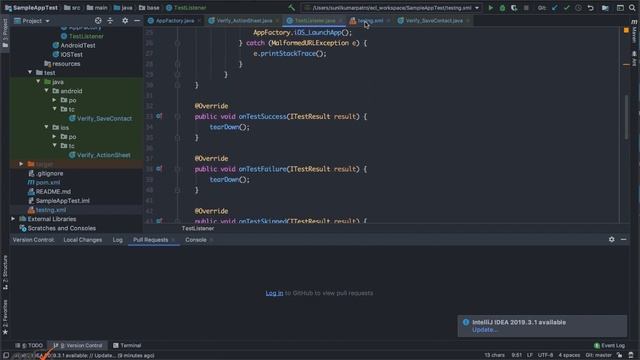Open the Event Log button

click(x=609, y=345)
